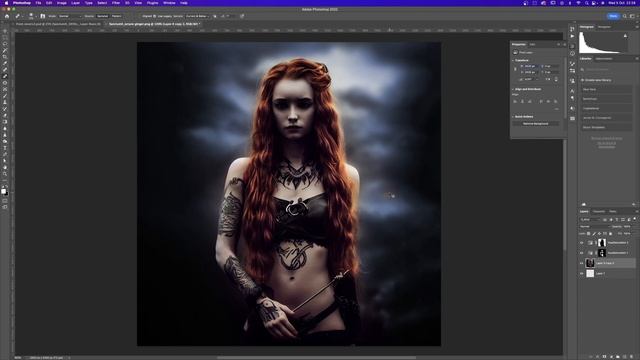This screenshot has height=360, width=640.
Task: Switch to the first document tab
Action: pyautogui.click(x=58, y=24)
